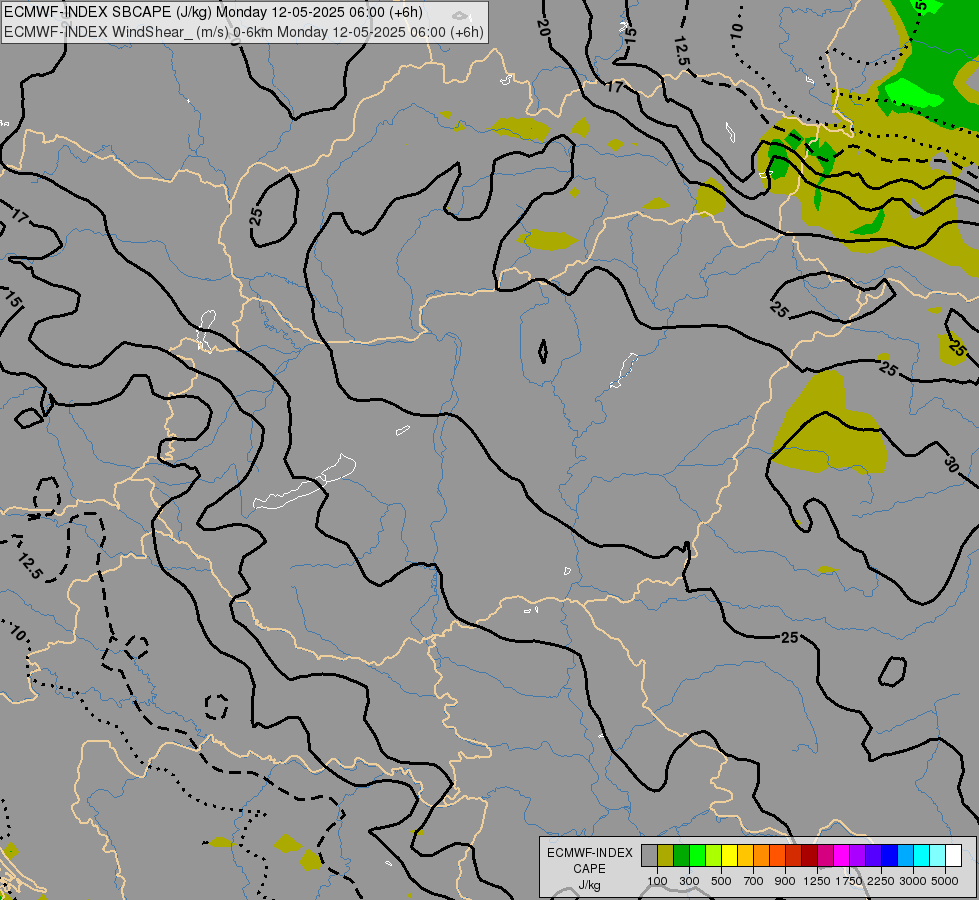Choose the bright magenta legend swatch
Viewport: 979px width, 900px height.
[842, 855]
